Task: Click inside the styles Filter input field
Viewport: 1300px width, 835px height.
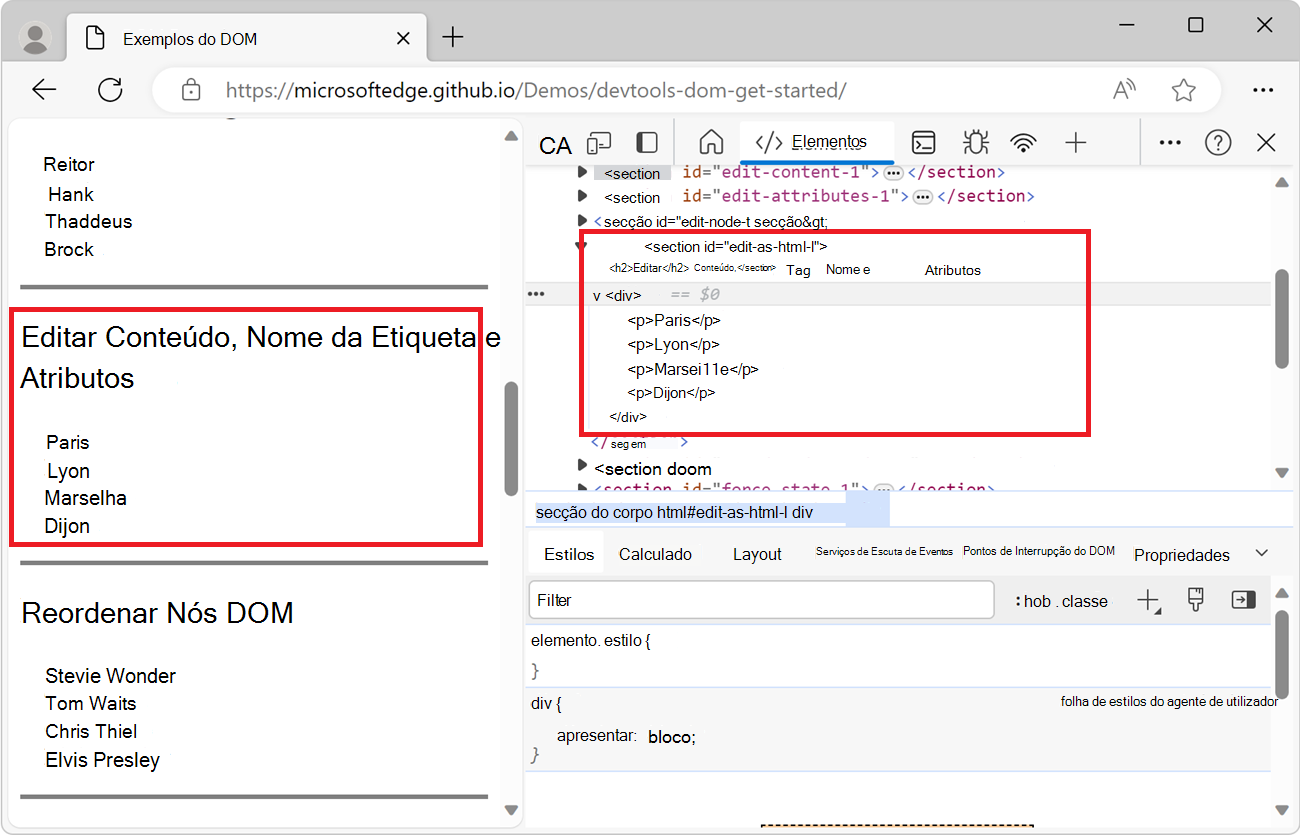Action: 760,600
